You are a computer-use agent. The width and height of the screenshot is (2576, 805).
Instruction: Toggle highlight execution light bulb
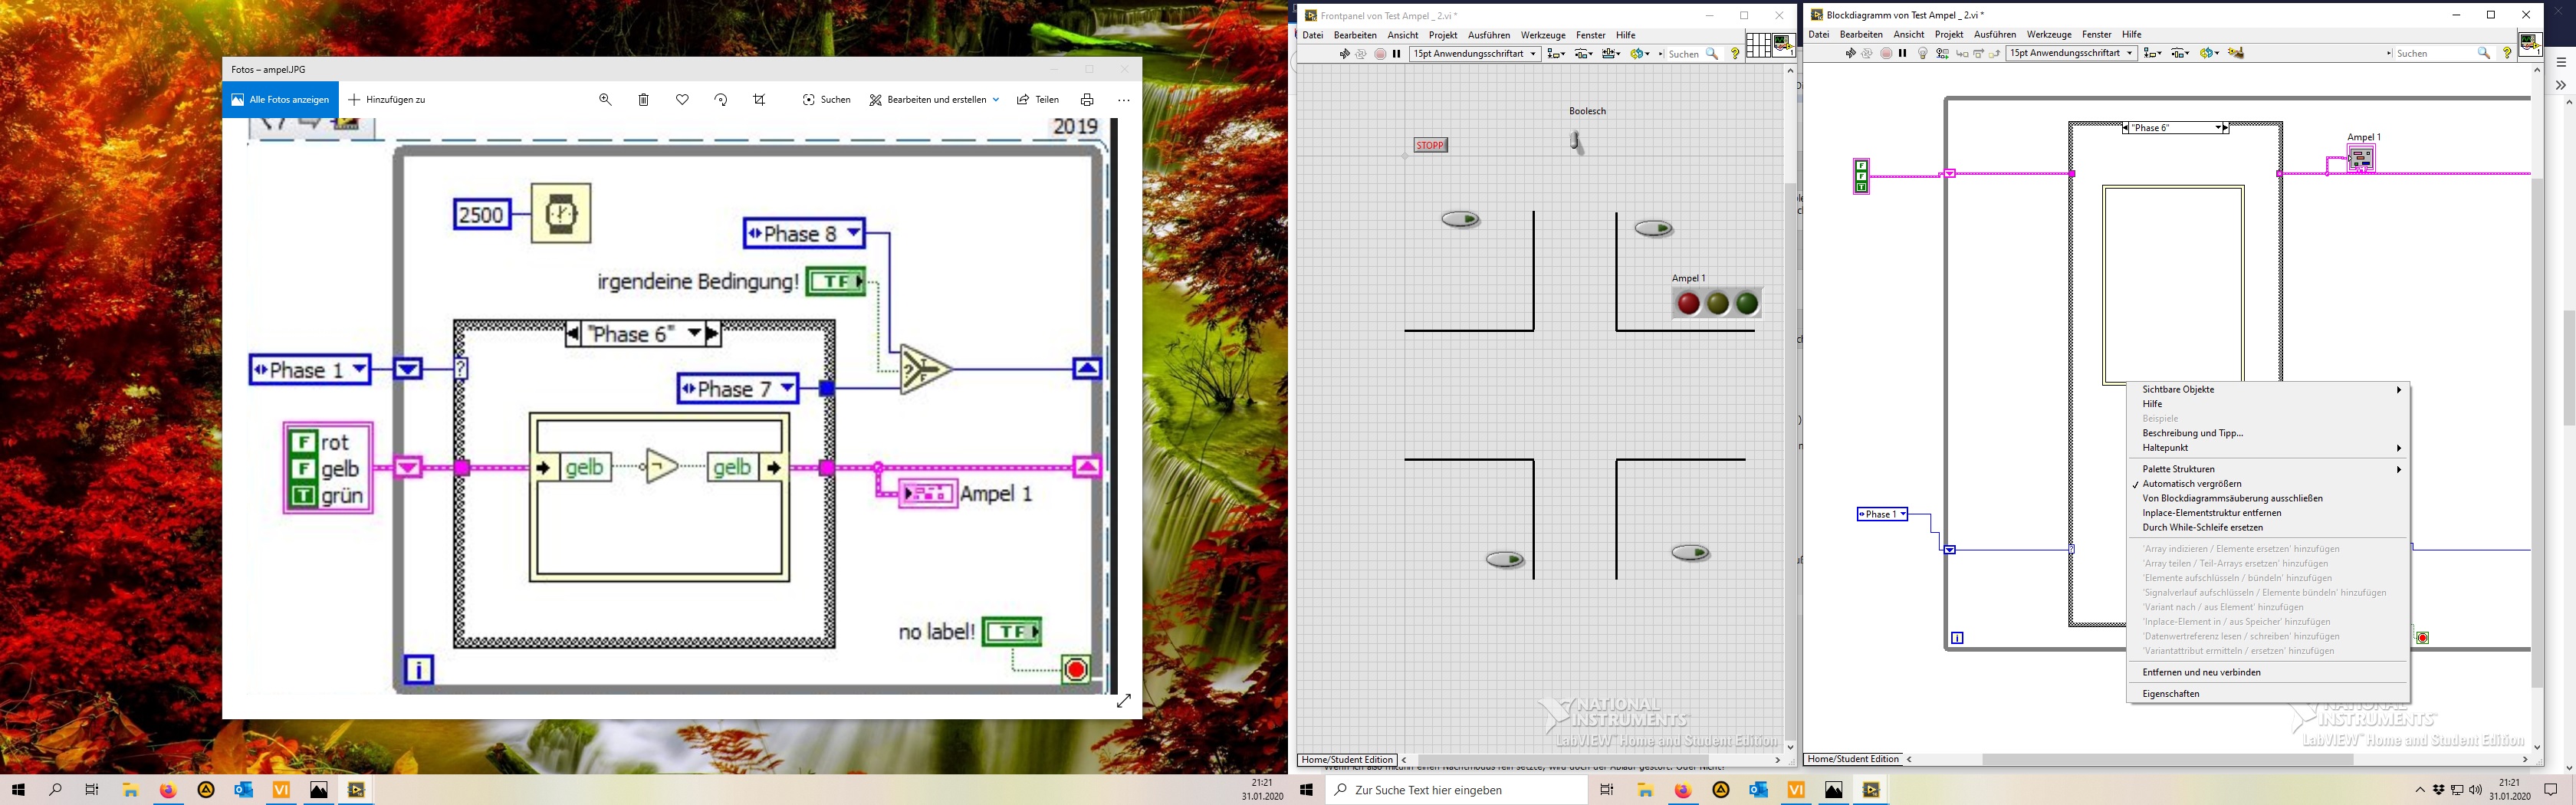pyautogui.click(x=1922, y=54)
